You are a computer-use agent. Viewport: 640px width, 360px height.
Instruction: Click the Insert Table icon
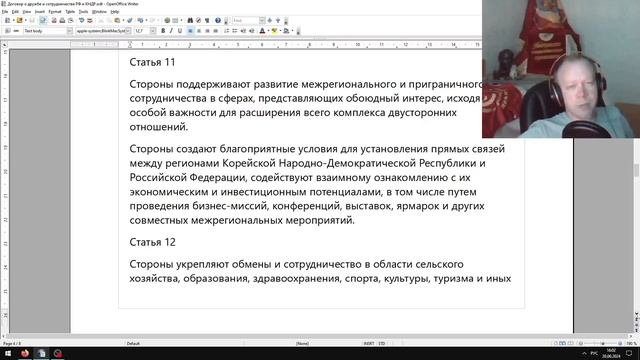[175, 20]
